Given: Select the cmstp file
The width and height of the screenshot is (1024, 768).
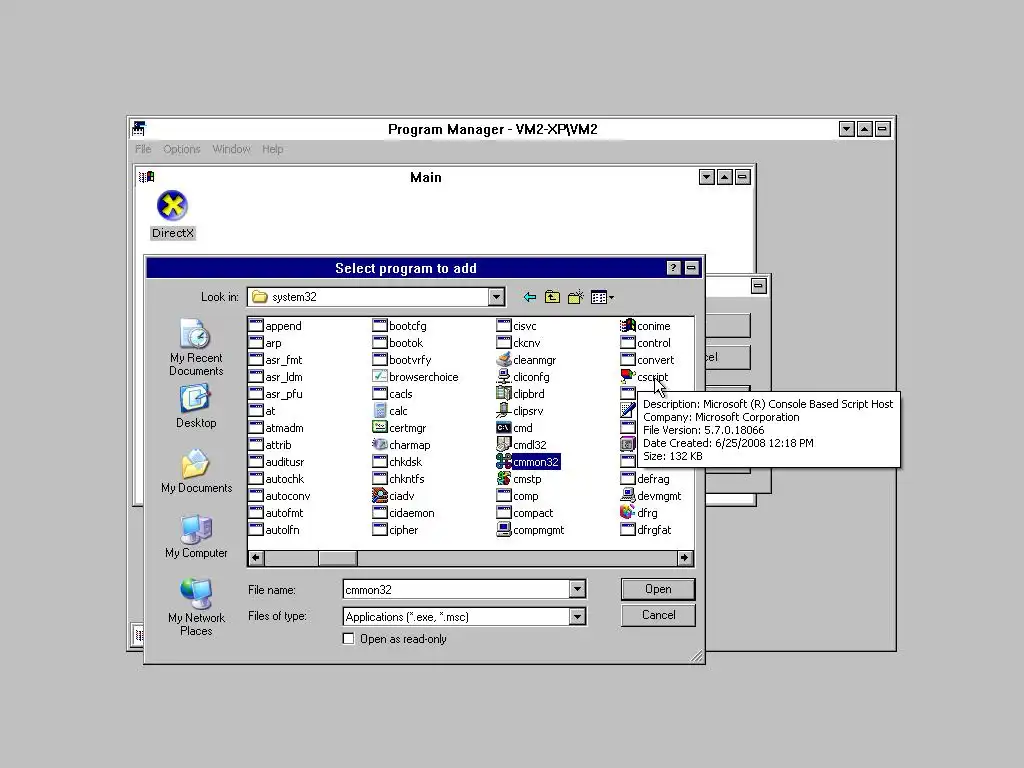Looking at the screenshot, I should pyautogui.click(x=519, y=479).
